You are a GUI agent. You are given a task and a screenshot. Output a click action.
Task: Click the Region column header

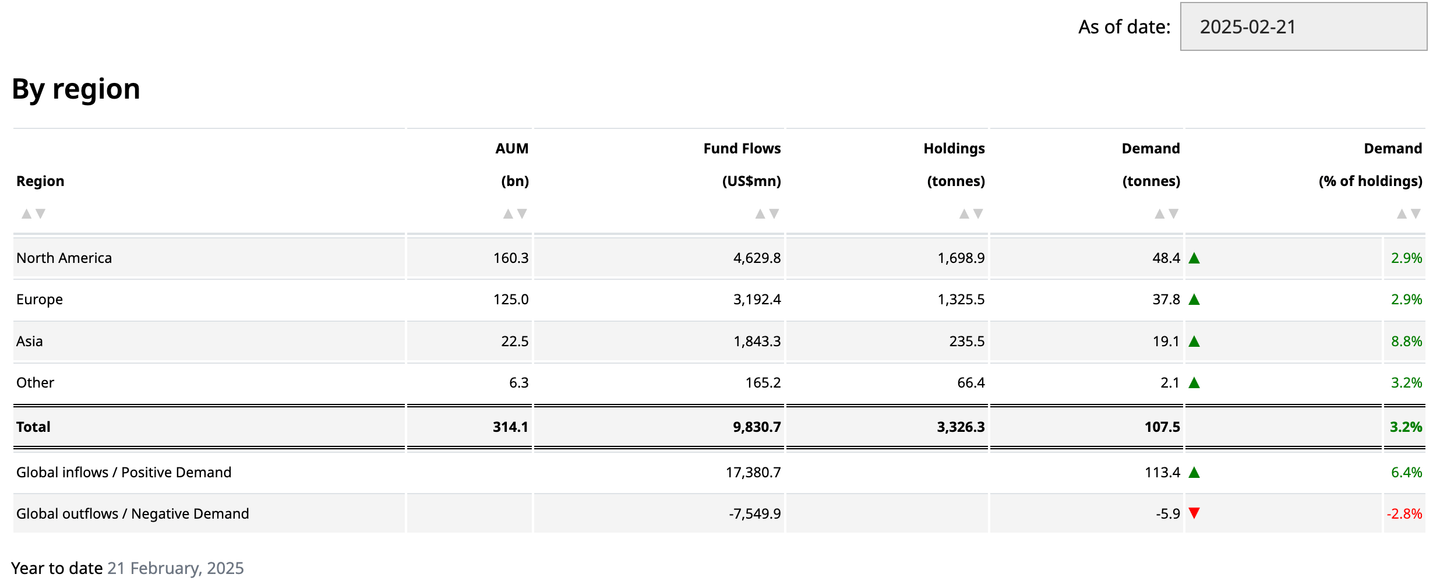pyautogui.click(x=40, y=181)
